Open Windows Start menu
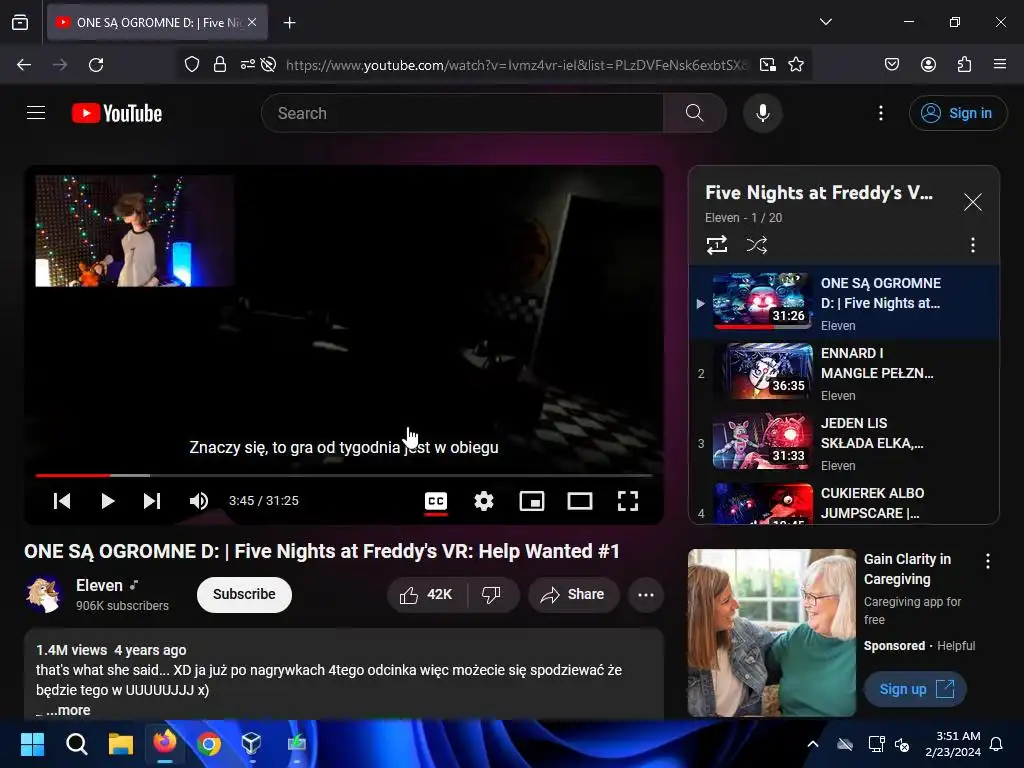1024x768 pixels. click(x=32, y=744)
